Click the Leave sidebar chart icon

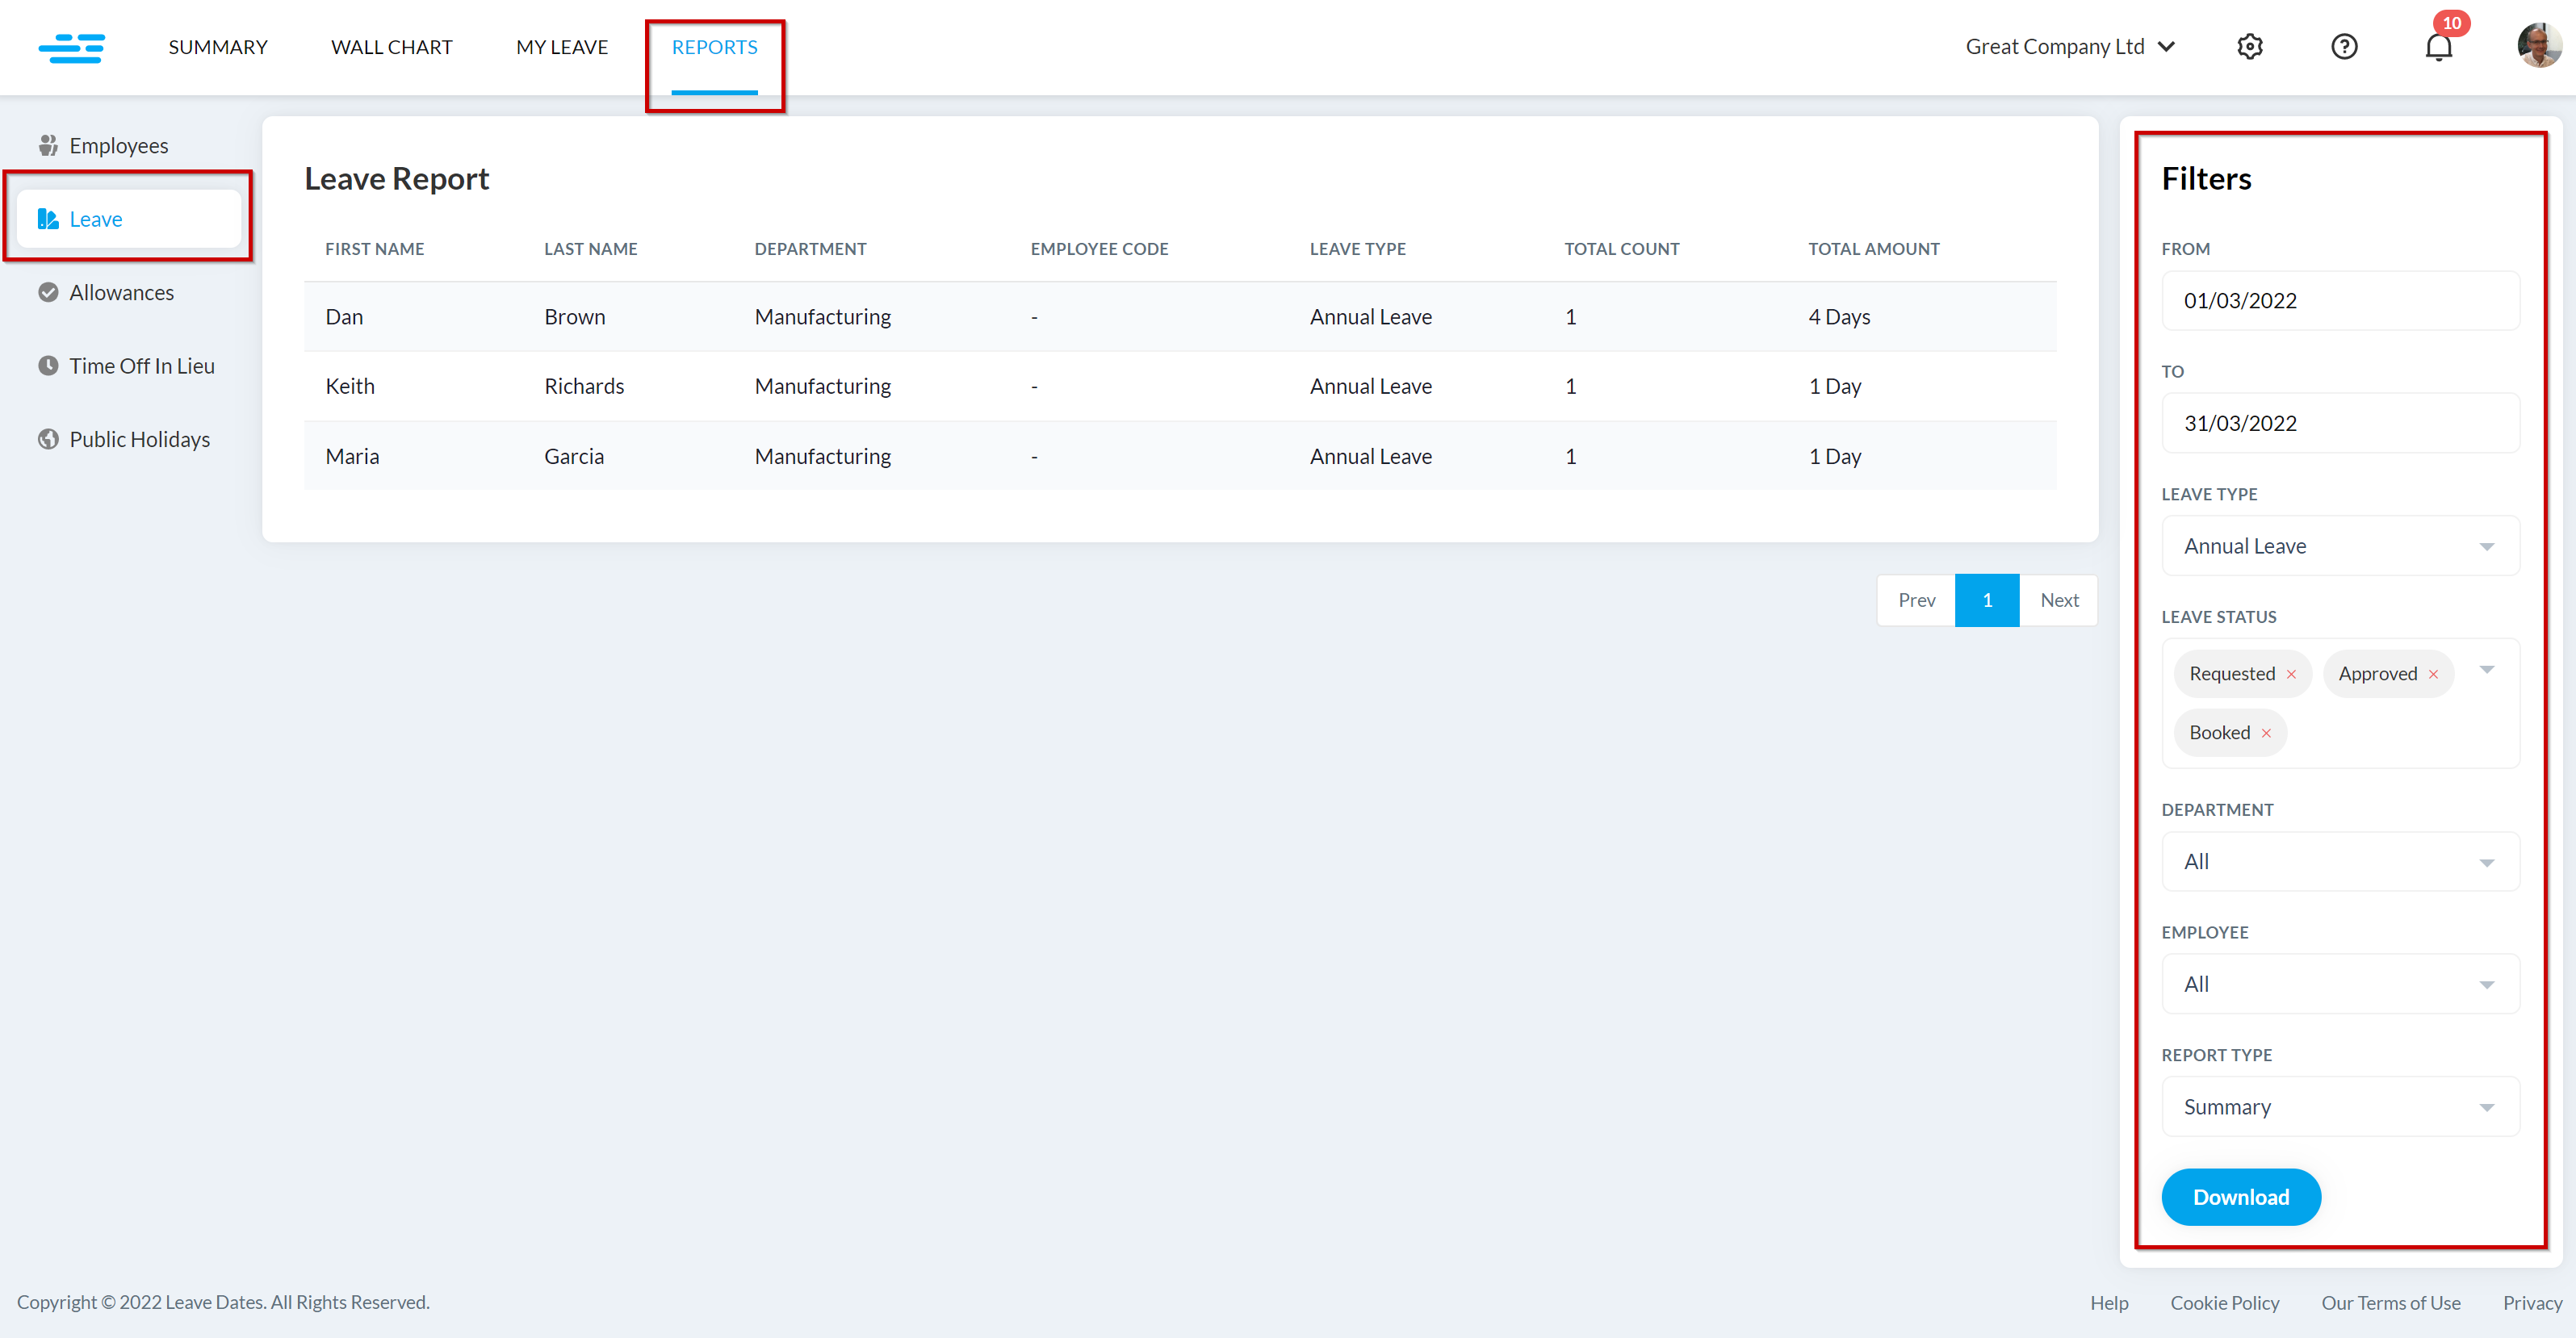pyautogui.click(x=48, y=219)
